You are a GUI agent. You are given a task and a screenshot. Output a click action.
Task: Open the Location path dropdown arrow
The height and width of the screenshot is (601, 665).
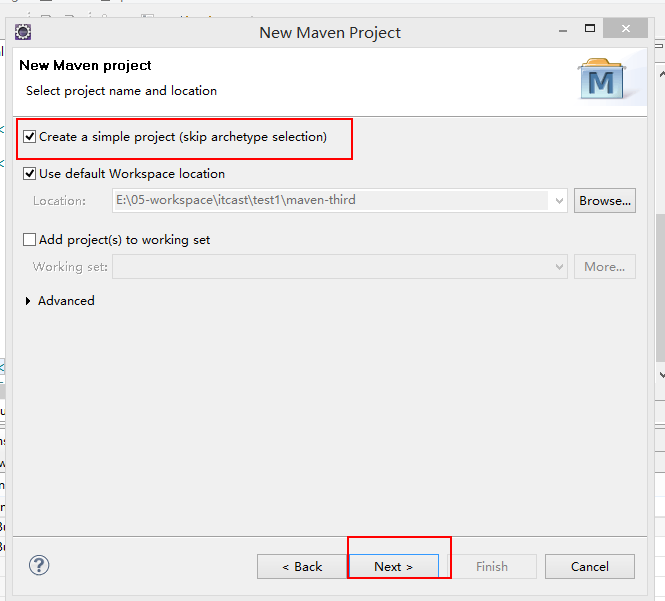point(558,201)
